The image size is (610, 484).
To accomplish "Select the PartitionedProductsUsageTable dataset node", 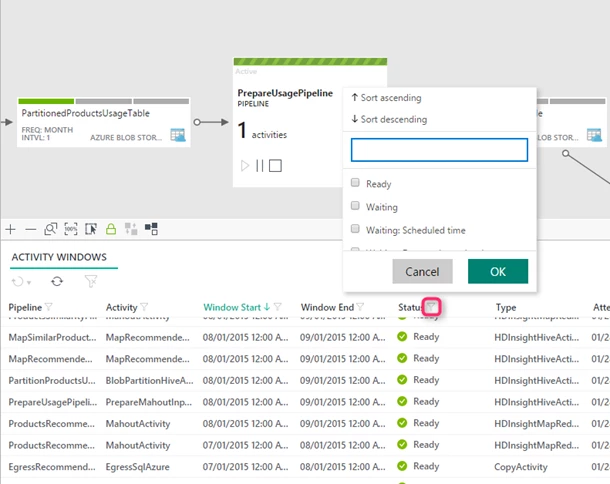I will pyautogui.click(x=103, y=122).
